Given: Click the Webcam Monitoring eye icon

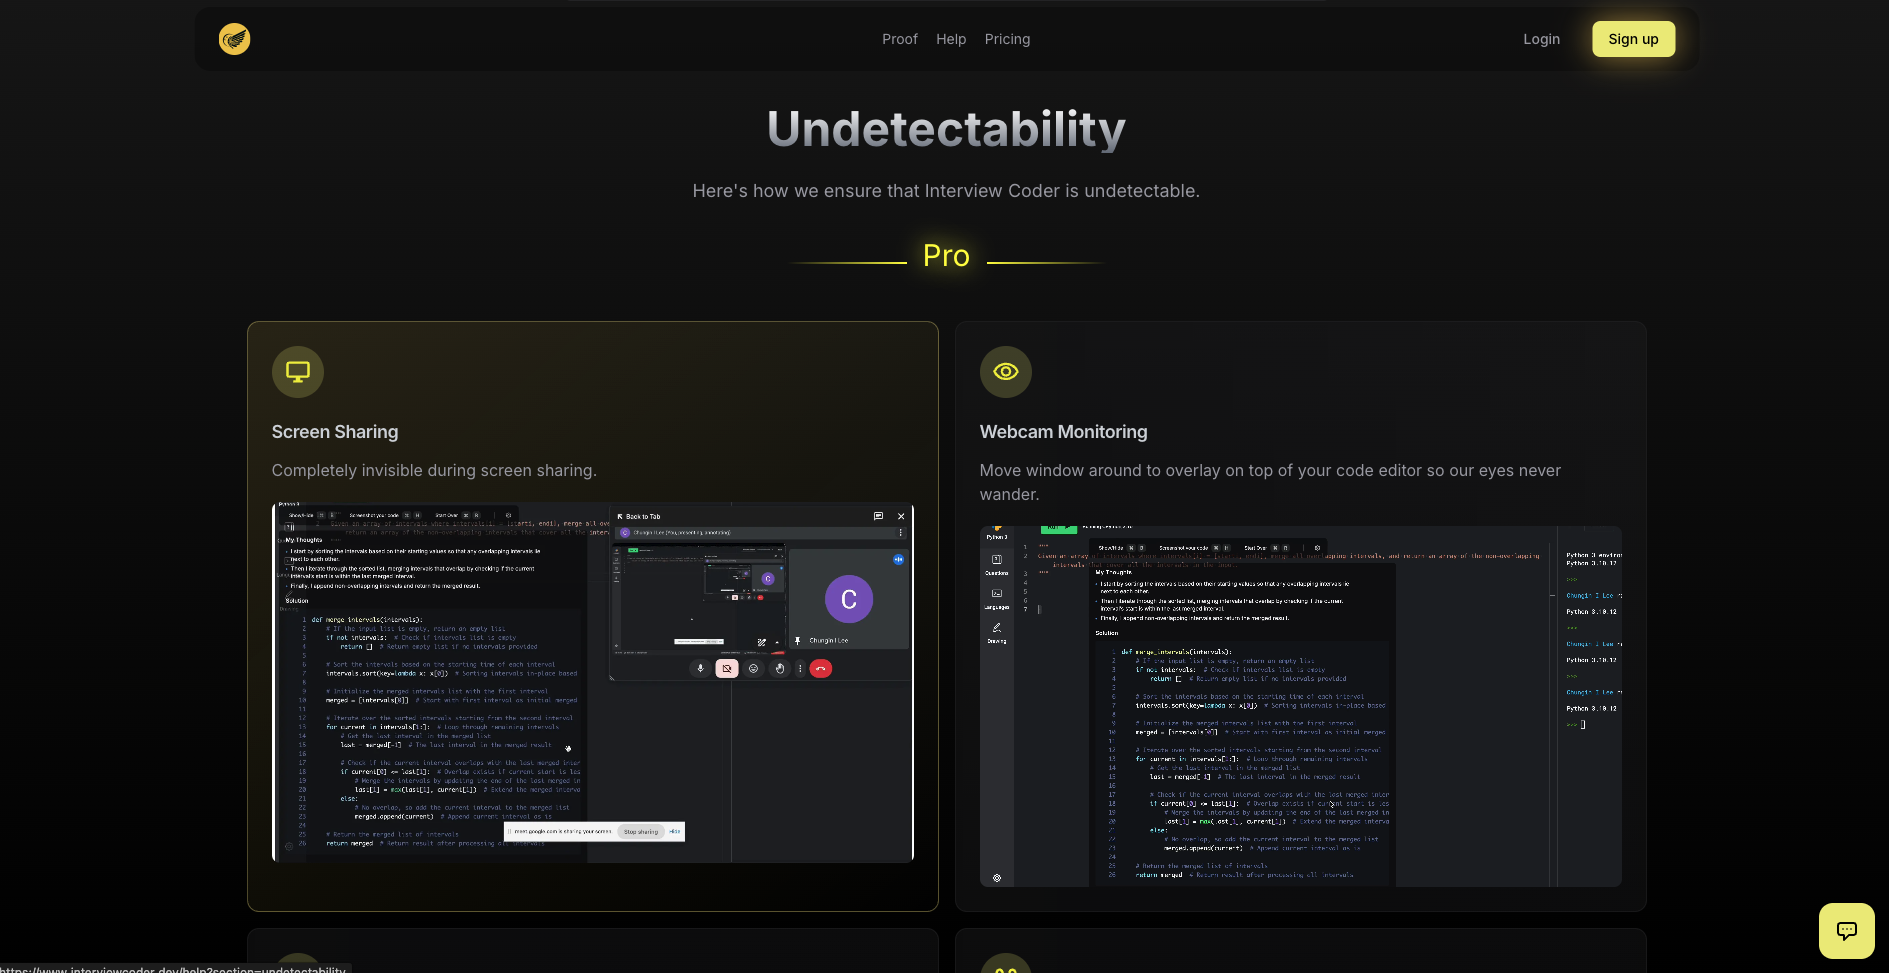Looking at the screenshot, I should [1006, 372].
